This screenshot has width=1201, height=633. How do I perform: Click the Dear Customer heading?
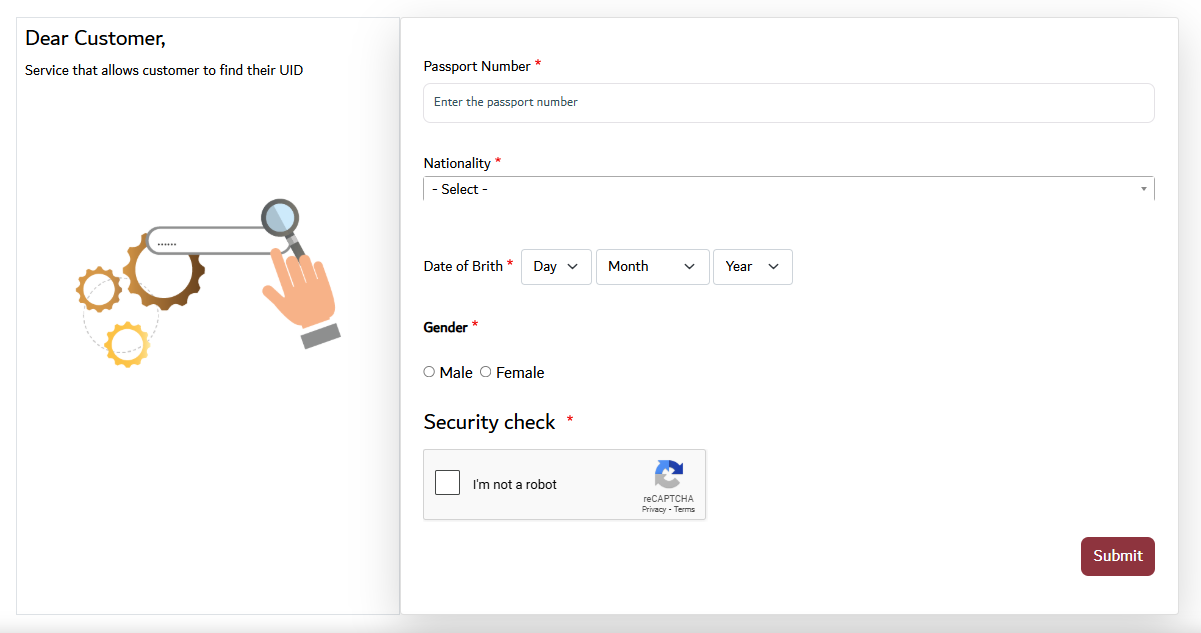coord(95,38)
